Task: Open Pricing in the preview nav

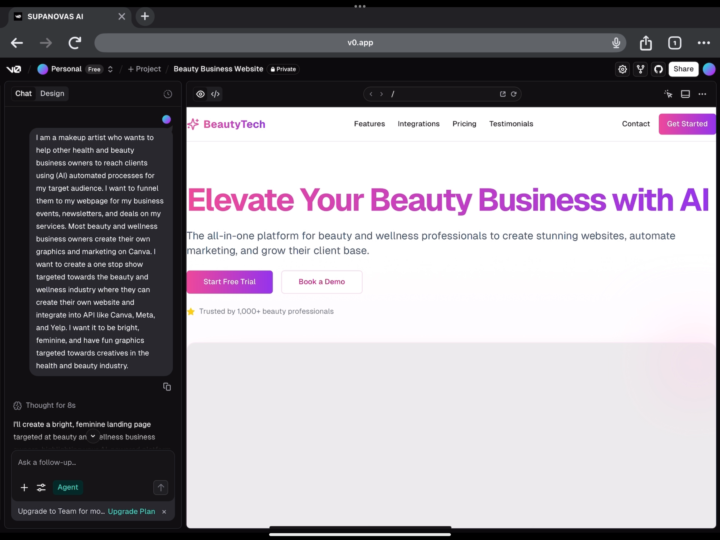Action: (464, 124)
